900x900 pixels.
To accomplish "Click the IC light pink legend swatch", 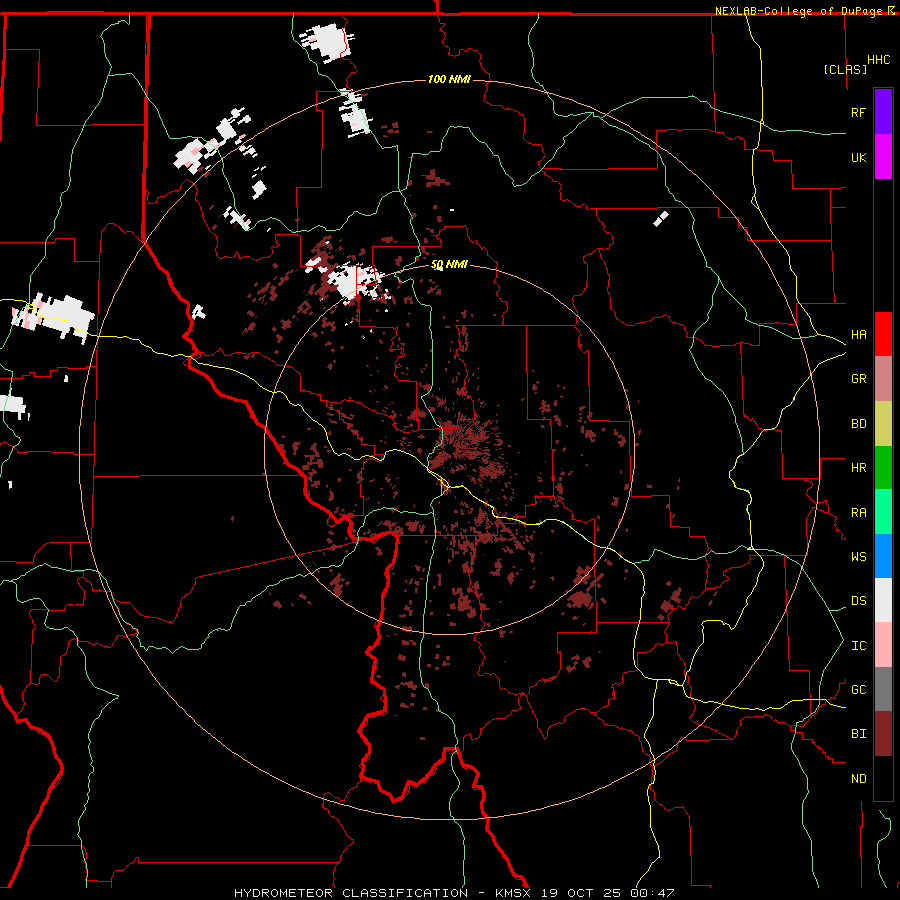I will click(x=883, y=645).
